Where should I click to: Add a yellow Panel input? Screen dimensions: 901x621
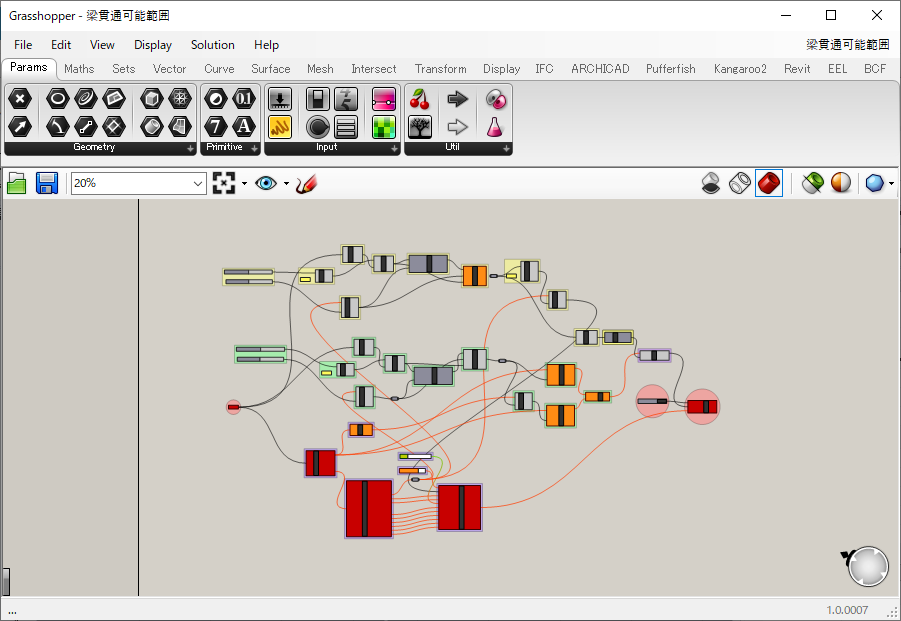[280, 126]
